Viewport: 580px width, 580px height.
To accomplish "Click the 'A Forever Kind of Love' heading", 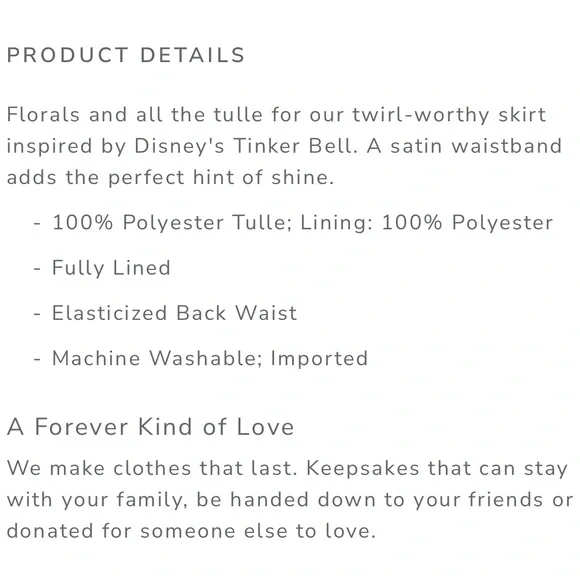I will (151, 427).
